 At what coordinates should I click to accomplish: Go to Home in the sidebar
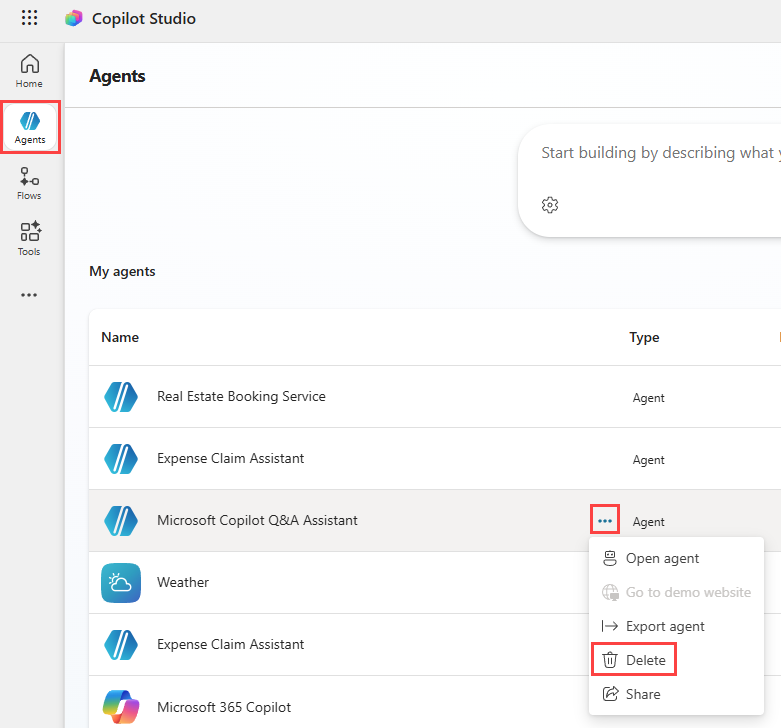pos(29,71)
